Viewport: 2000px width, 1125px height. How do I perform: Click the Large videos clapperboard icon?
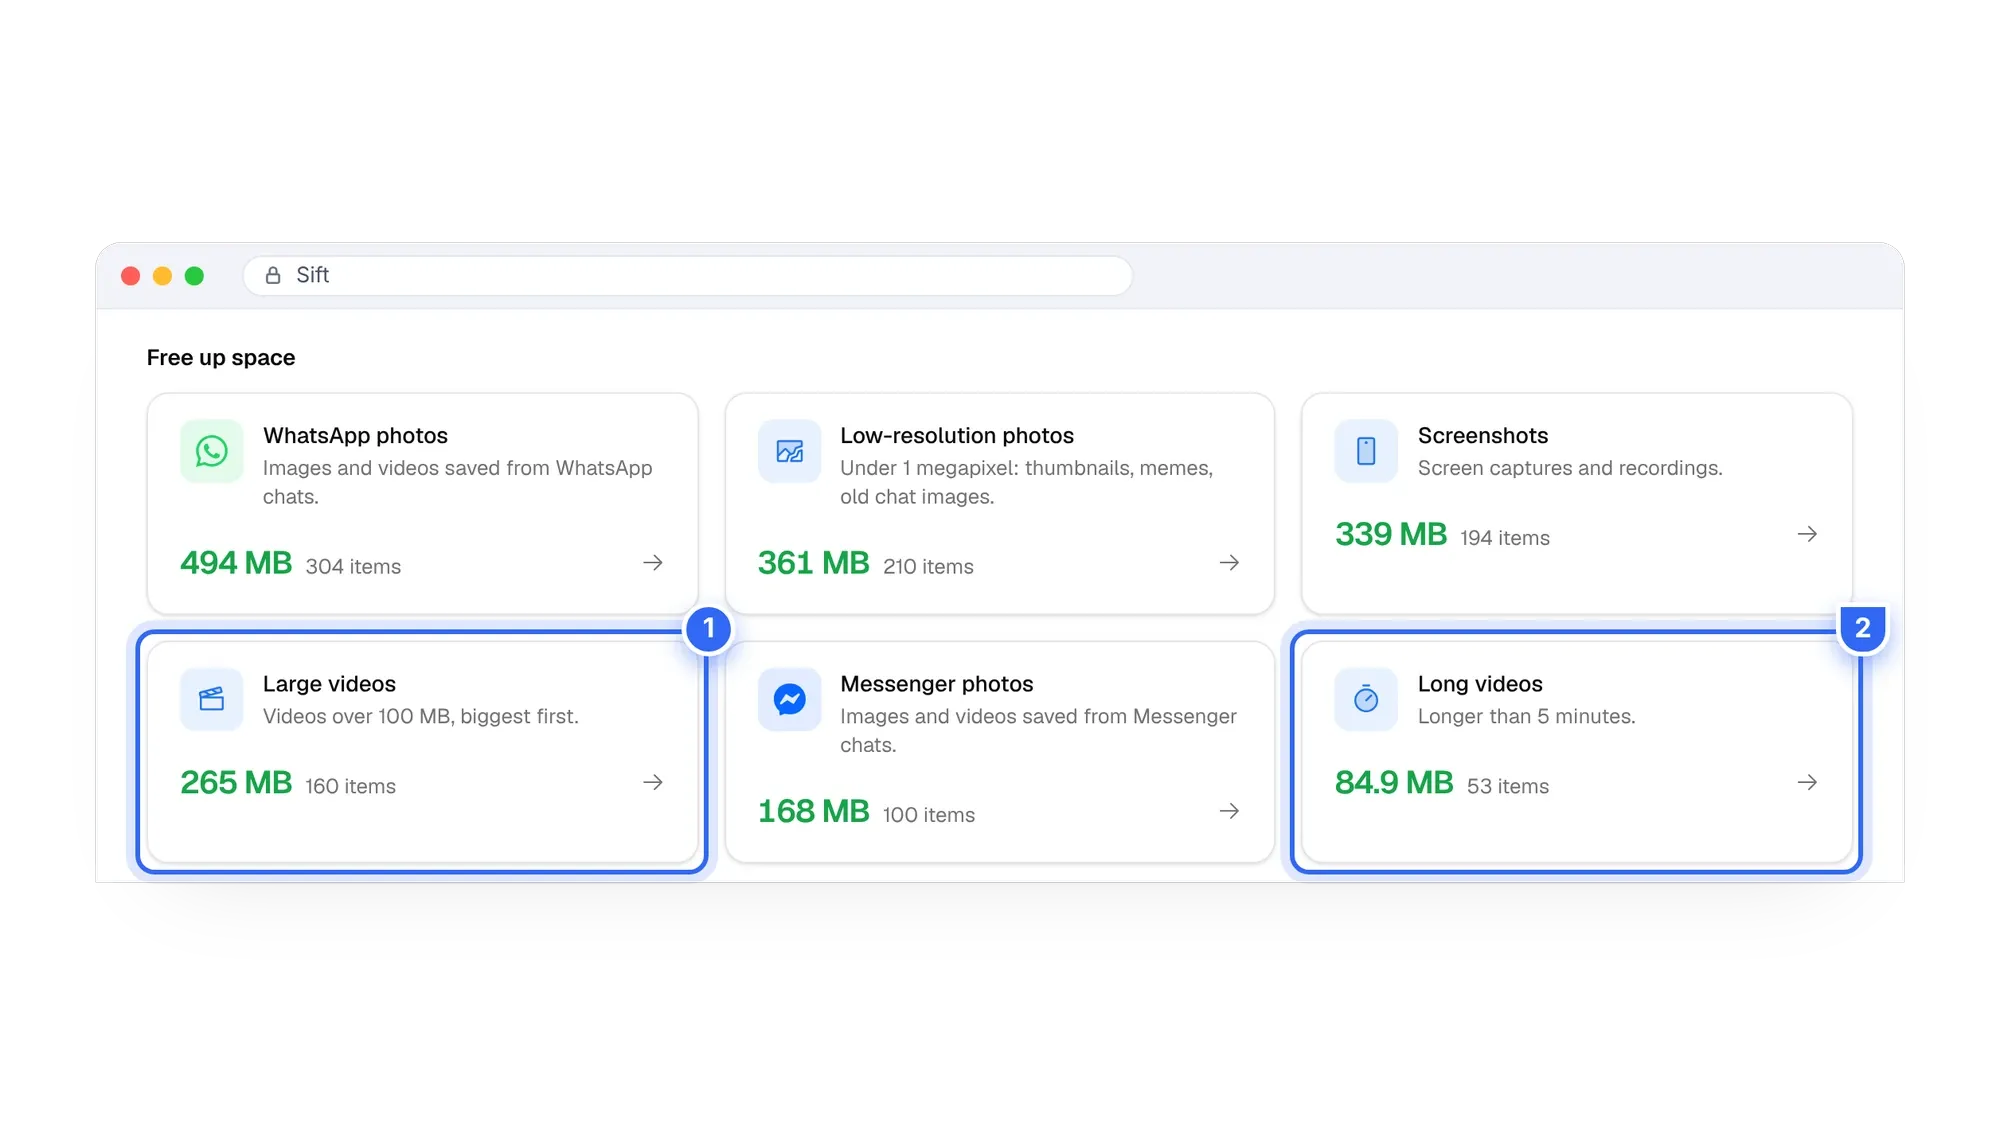point(211,699)
